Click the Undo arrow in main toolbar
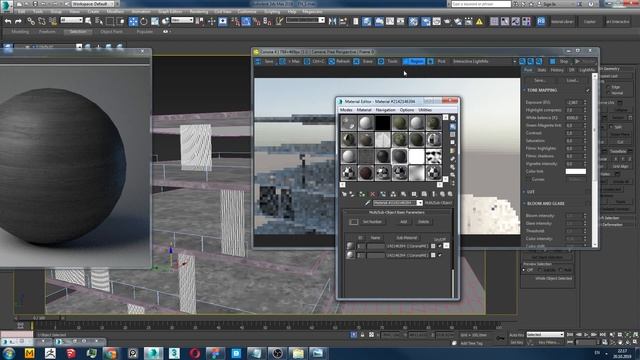Image resolution: width=640 pixels, height=360 pixels. click(x=8, y=21)
